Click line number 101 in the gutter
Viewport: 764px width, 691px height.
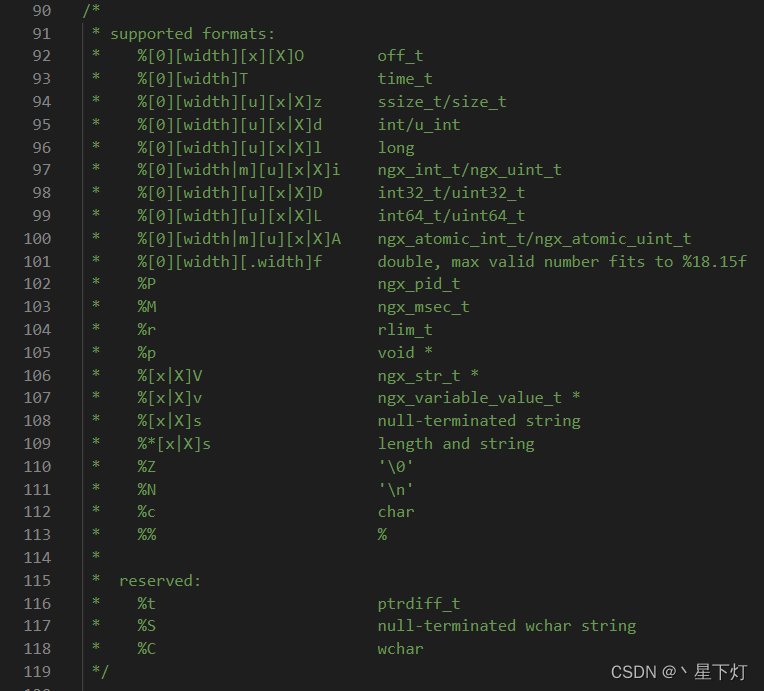point(37,262)
